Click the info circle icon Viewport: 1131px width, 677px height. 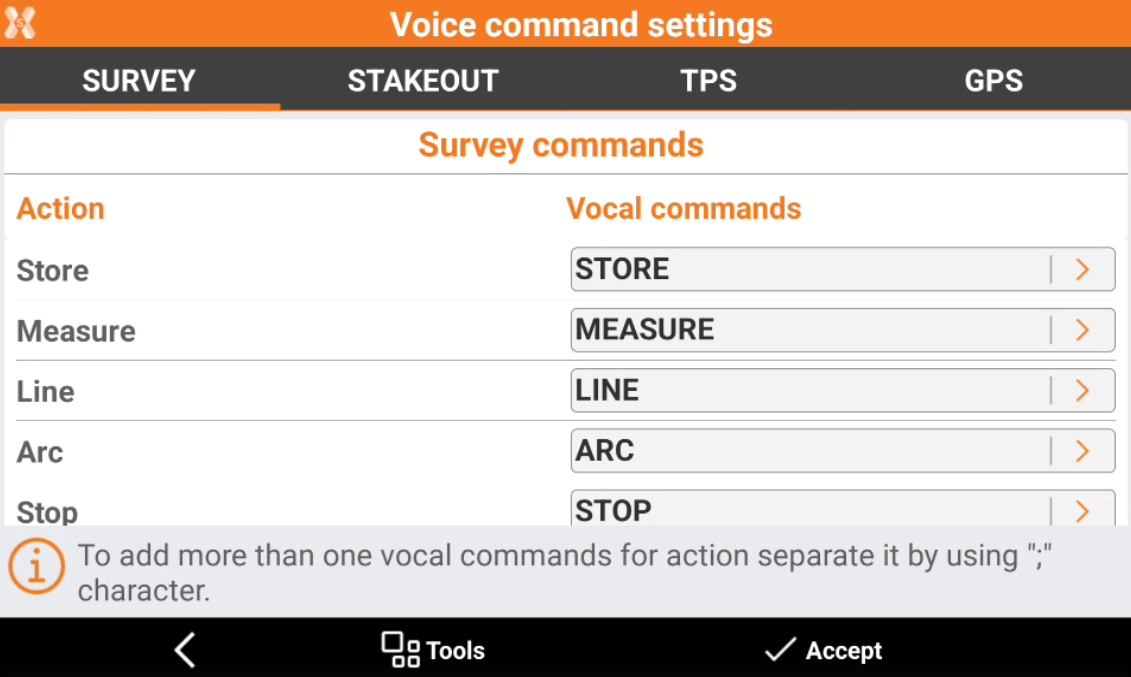tap(37, 567)
